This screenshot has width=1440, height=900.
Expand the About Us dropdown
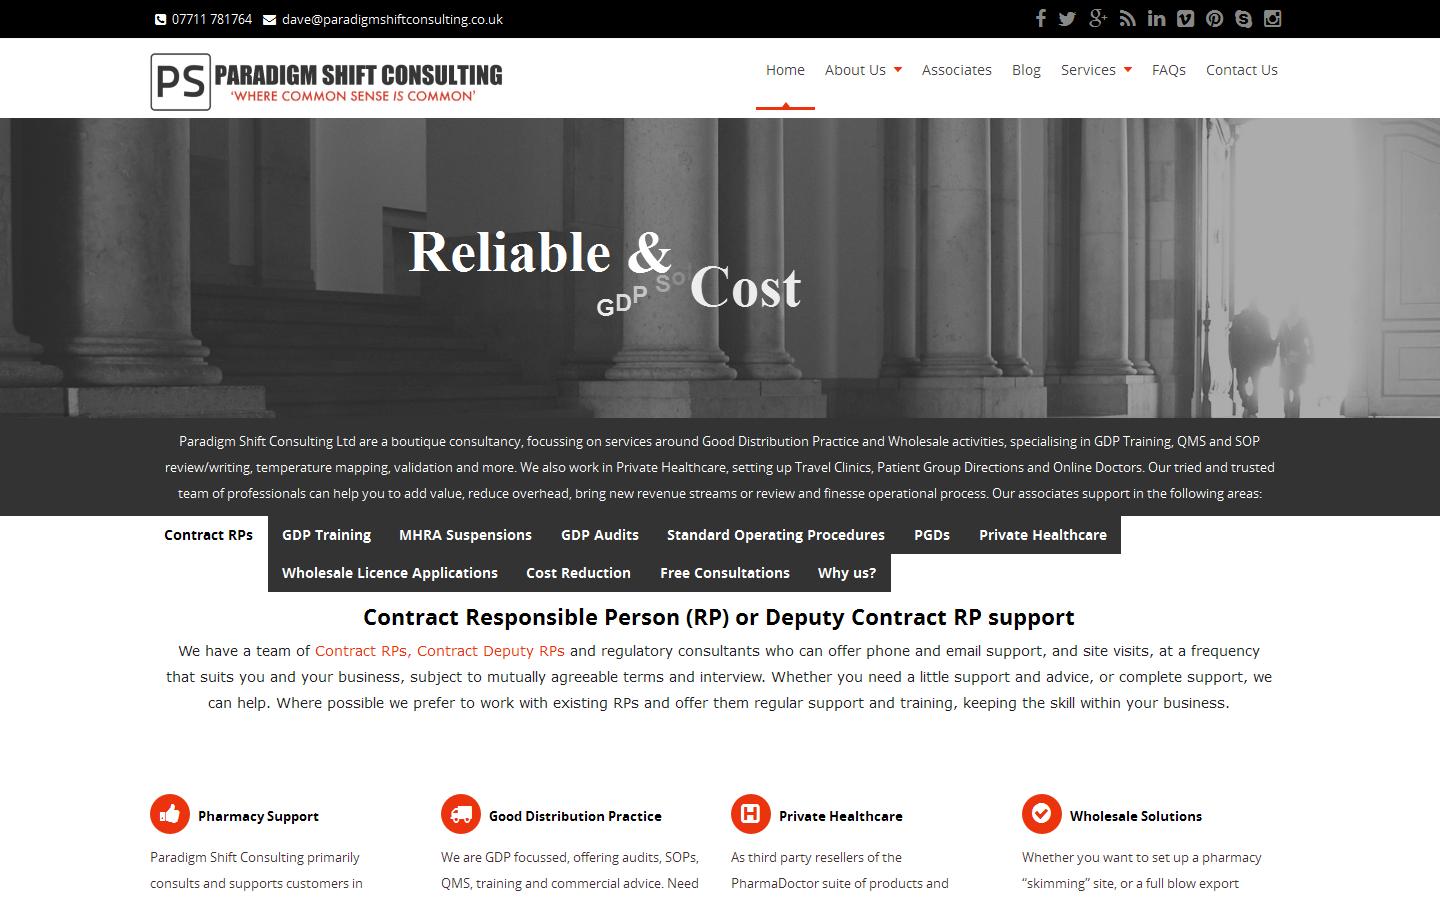862,70
